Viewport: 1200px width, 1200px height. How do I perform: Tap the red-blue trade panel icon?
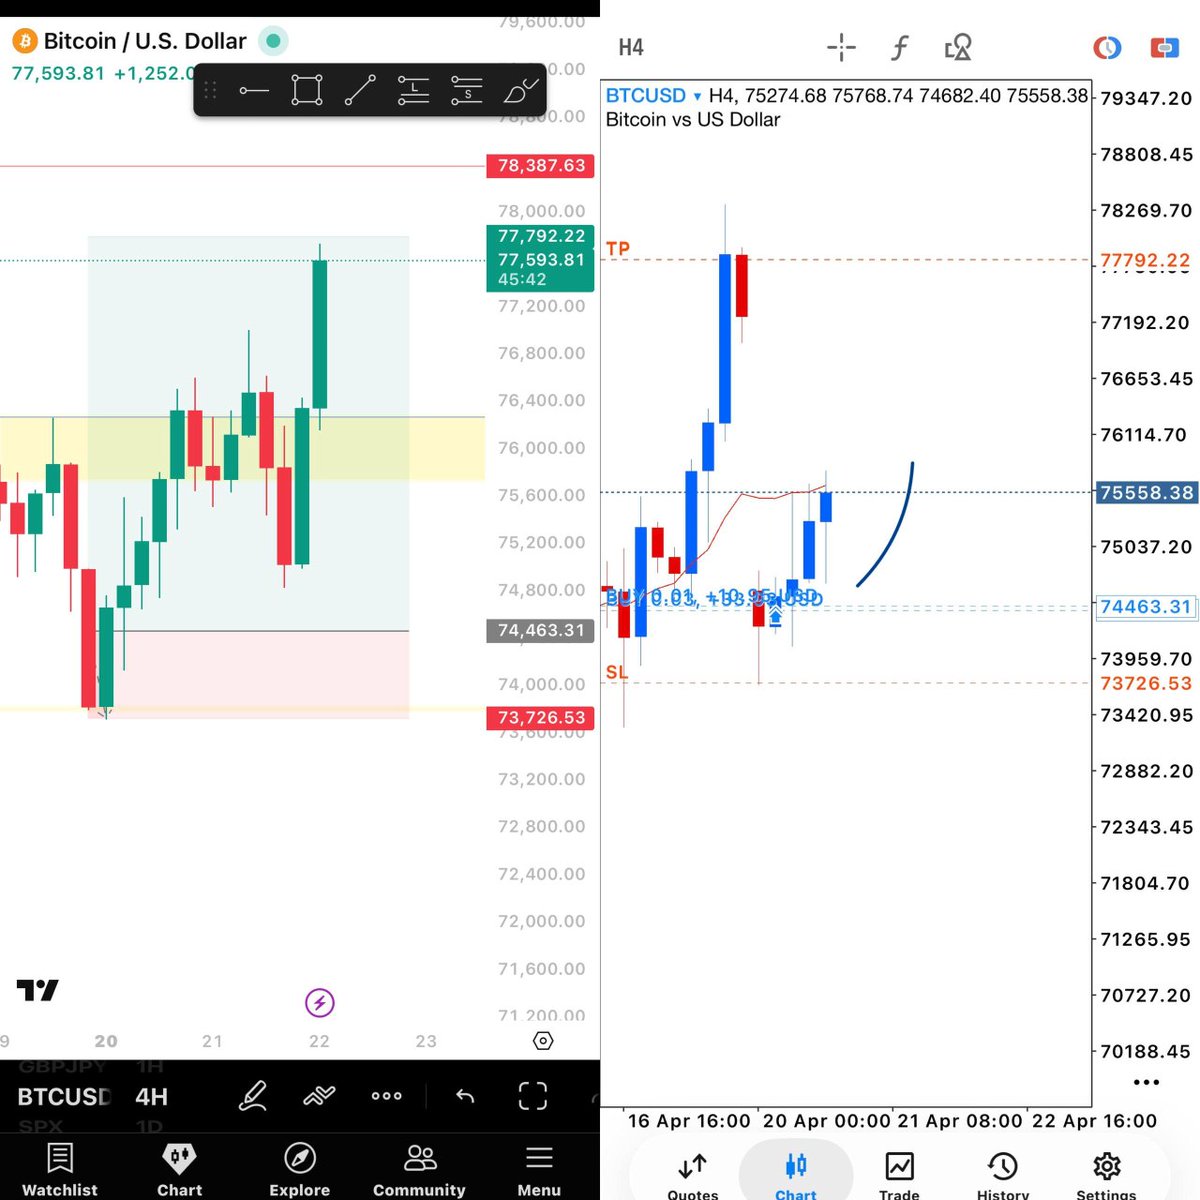tap(1165, 47)
